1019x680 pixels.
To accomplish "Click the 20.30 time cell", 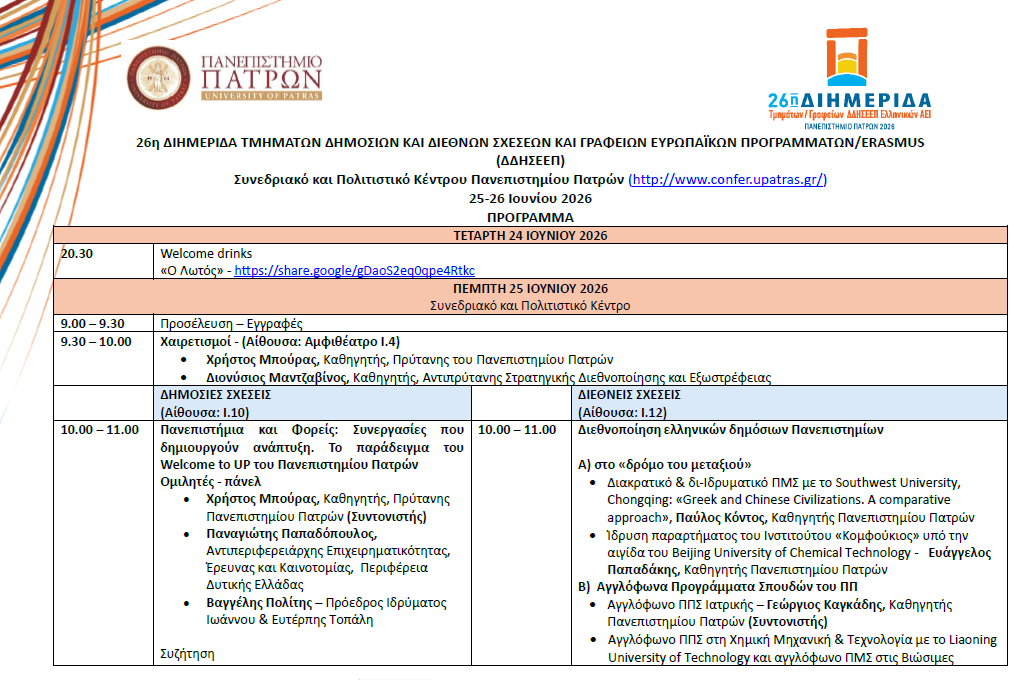I will tap(103, 261).
